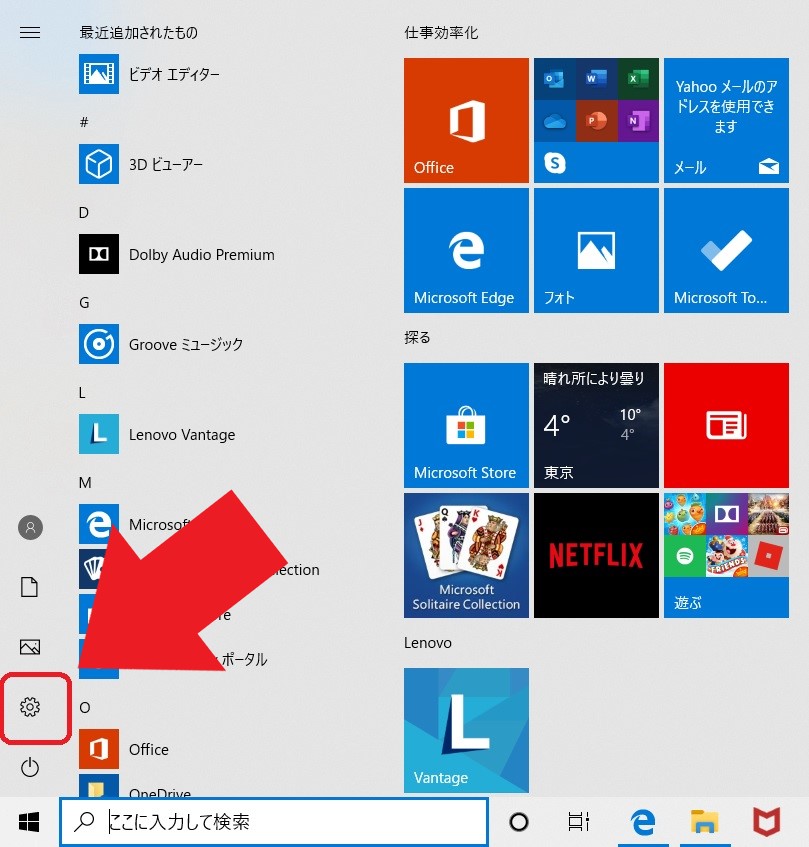Click the G letter header
This screenshot has width=809, height=847.
84,302
